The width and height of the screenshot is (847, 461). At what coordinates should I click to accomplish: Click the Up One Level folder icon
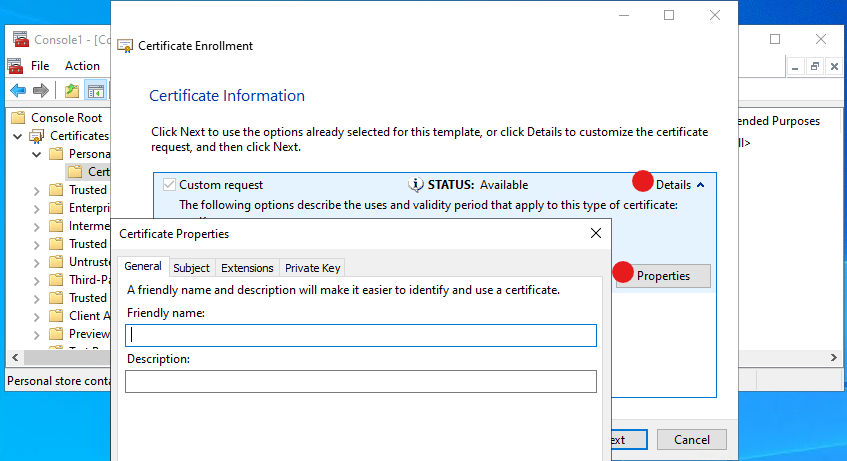tap(72, 91)
